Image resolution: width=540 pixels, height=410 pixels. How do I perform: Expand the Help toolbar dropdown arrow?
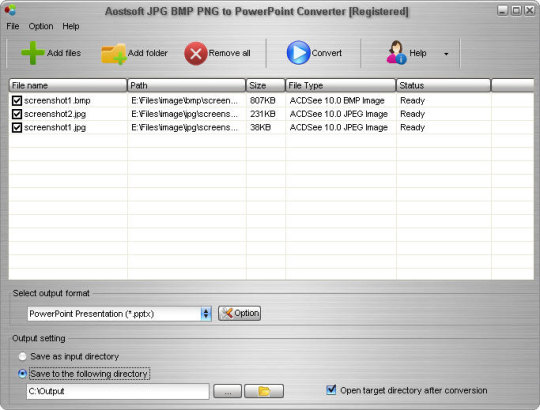(446, 54)
